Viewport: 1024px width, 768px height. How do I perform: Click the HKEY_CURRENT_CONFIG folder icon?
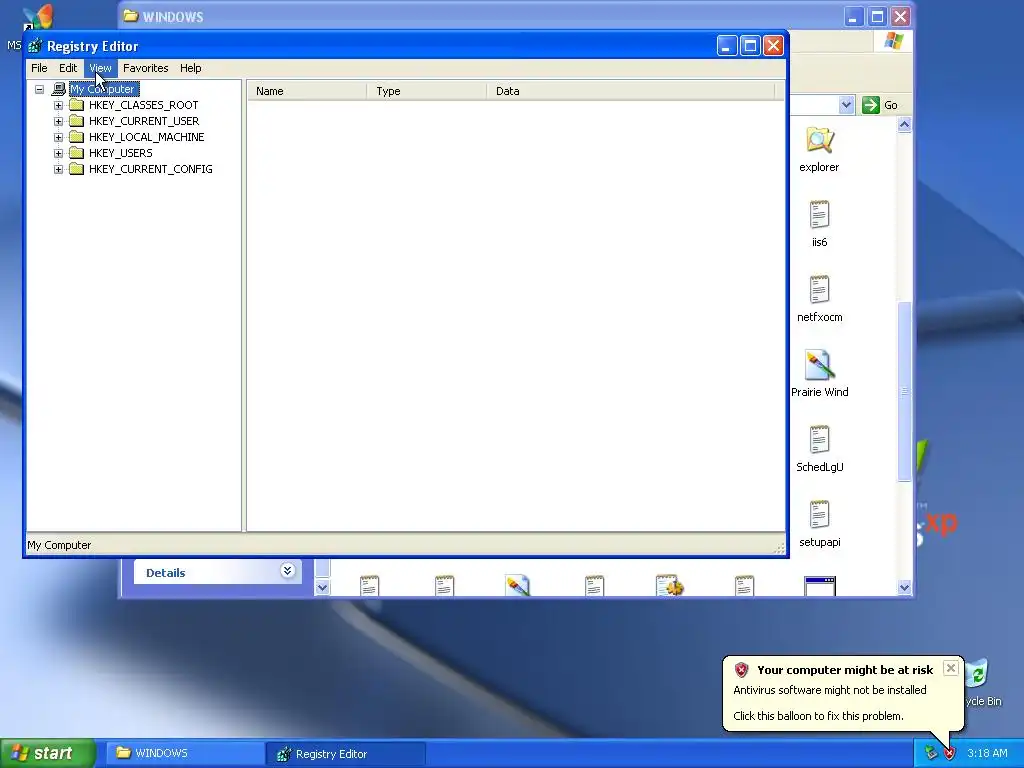point(76,168)
